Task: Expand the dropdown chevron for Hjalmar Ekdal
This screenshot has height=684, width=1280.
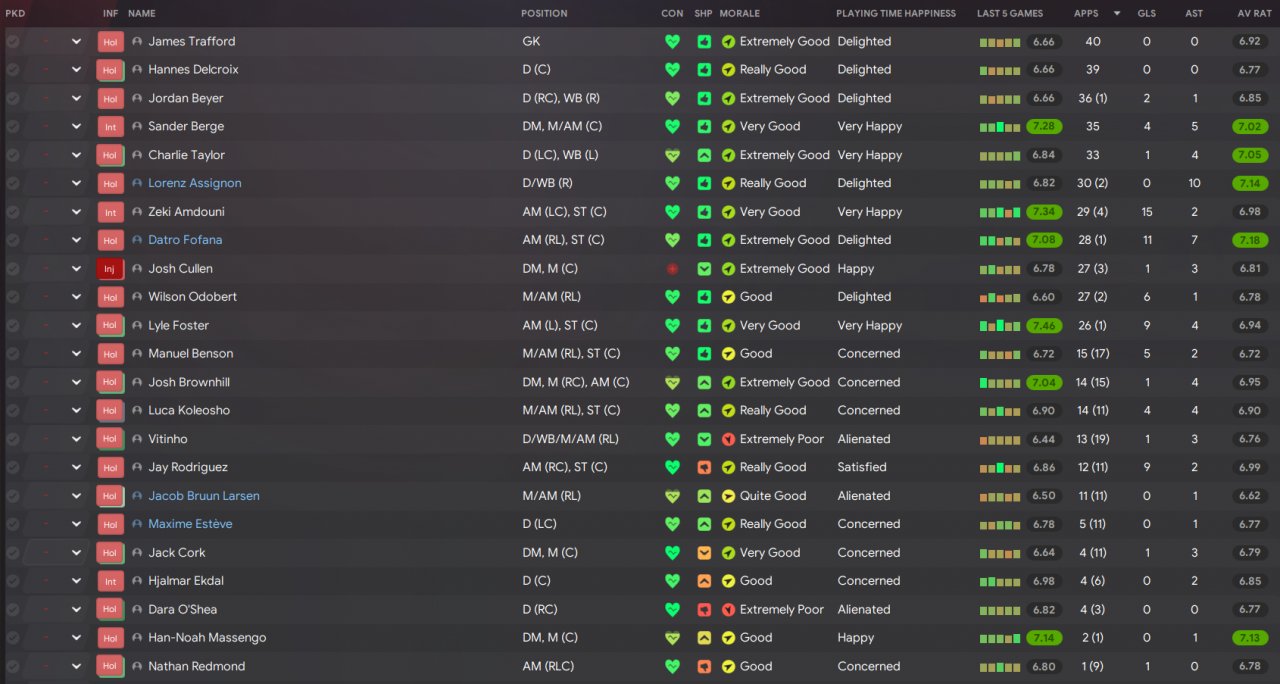Action: click(x=76, y=581)
